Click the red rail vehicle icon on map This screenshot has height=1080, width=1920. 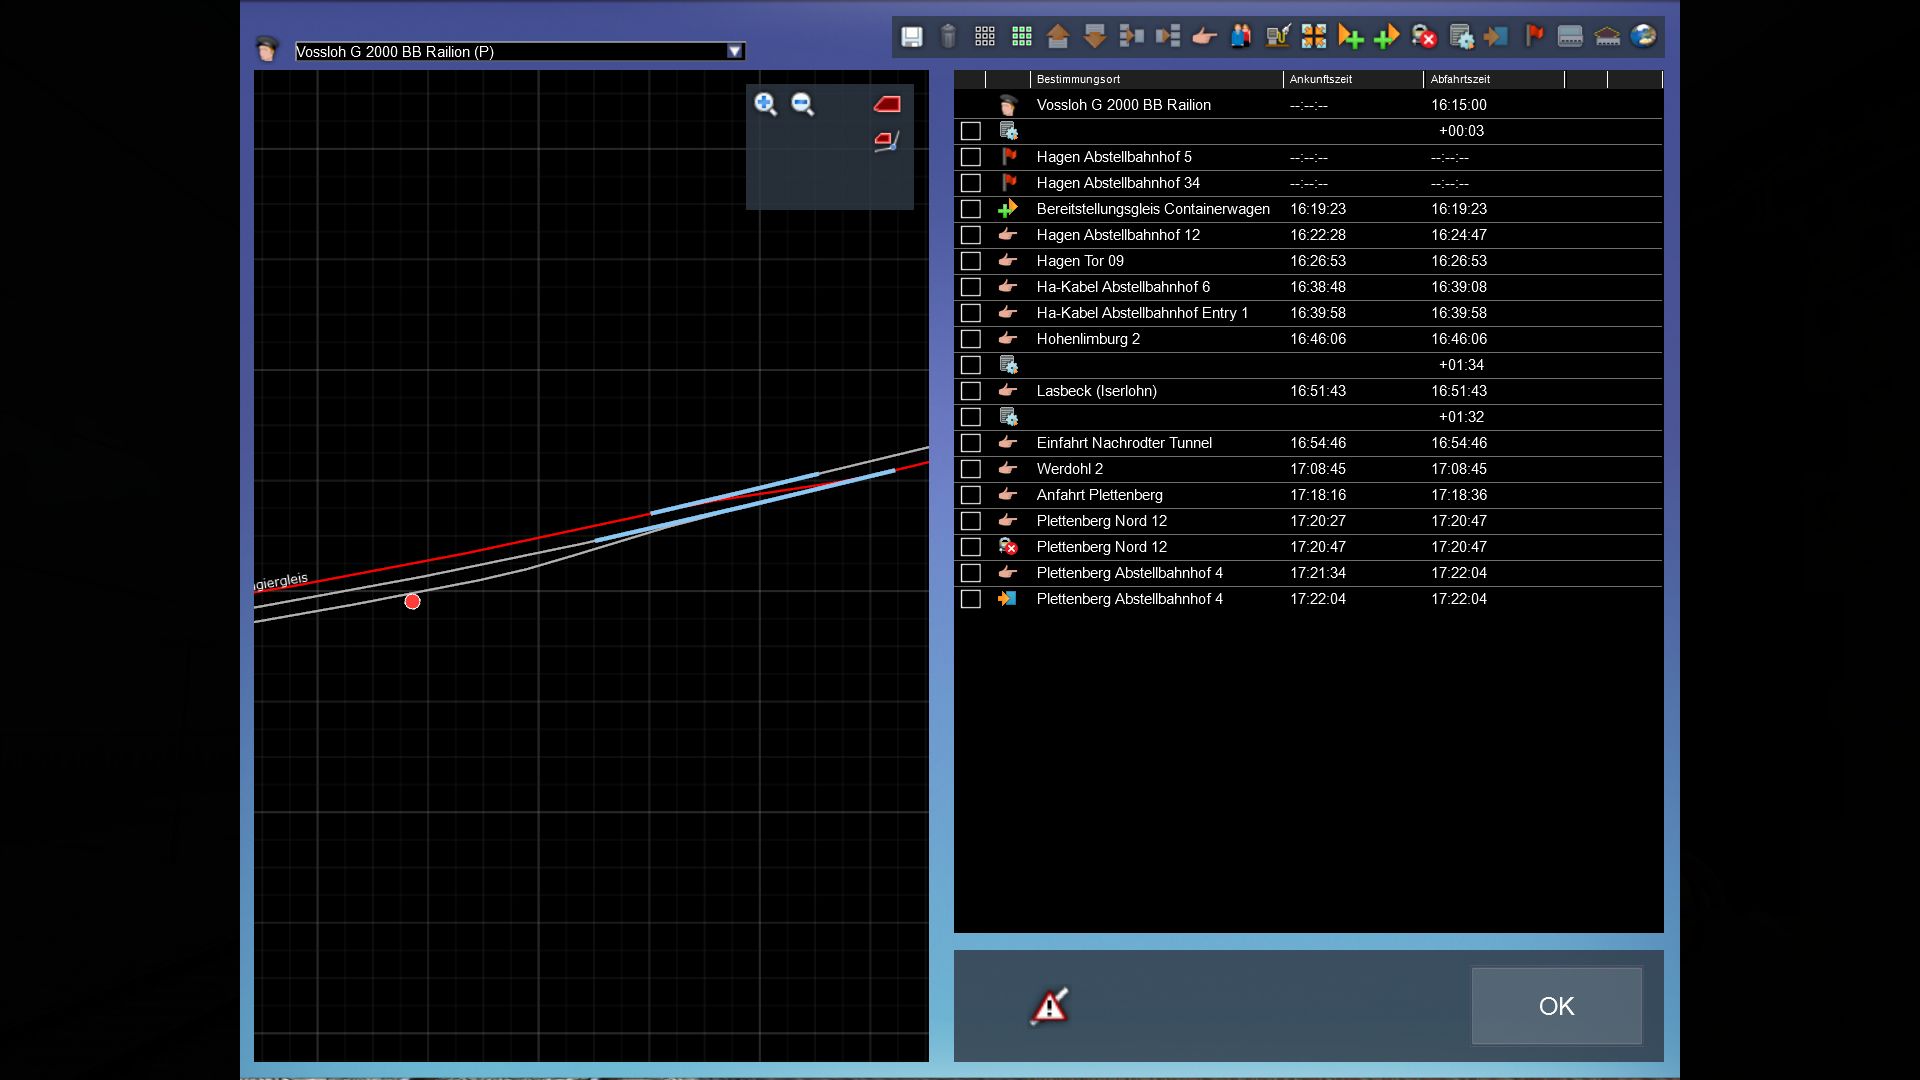pyautogui.click(x=887, y=104)
